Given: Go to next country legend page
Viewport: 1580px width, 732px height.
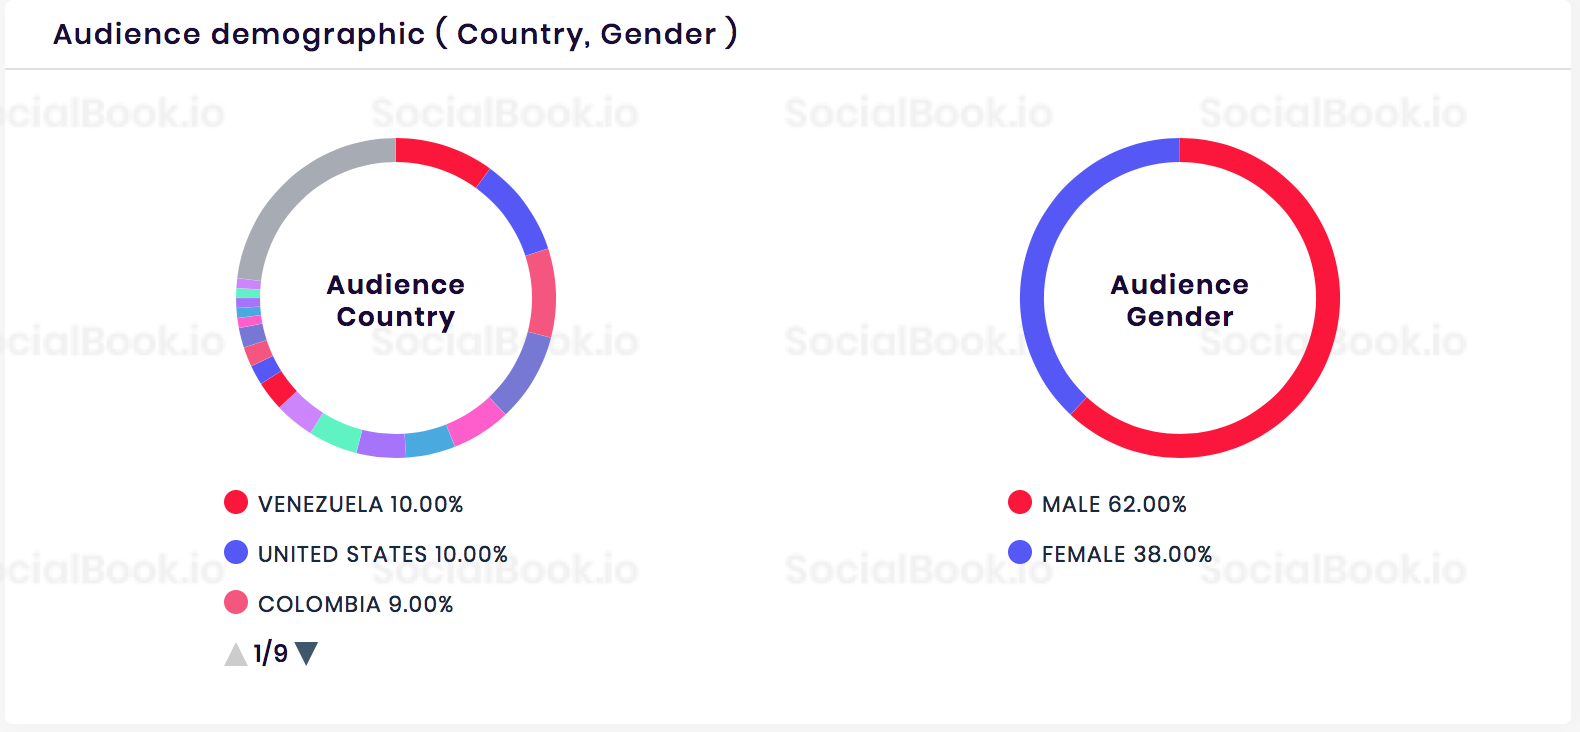Looking at the screenshot, I should pos(307,653).
